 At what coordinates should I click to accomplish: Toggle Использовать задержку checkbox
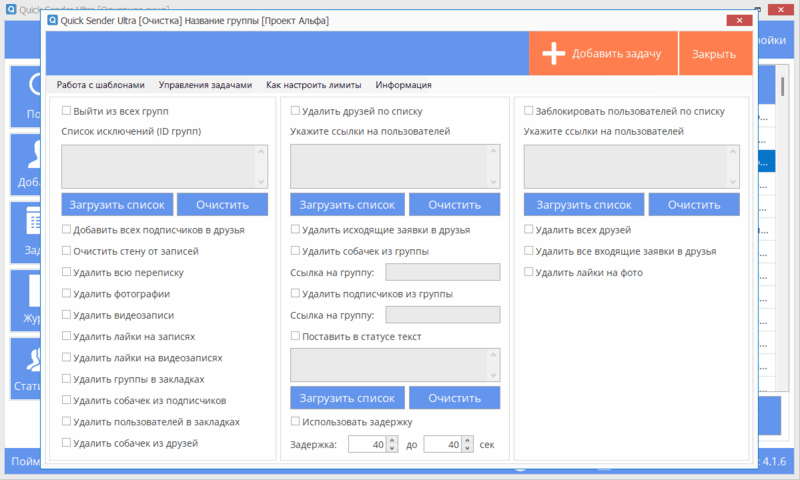[x=295, y=421]
